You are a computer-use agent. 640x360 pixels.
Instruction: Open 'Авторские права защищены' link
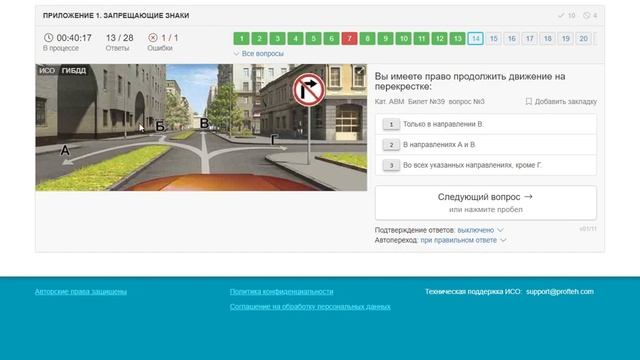pos(81,291)
